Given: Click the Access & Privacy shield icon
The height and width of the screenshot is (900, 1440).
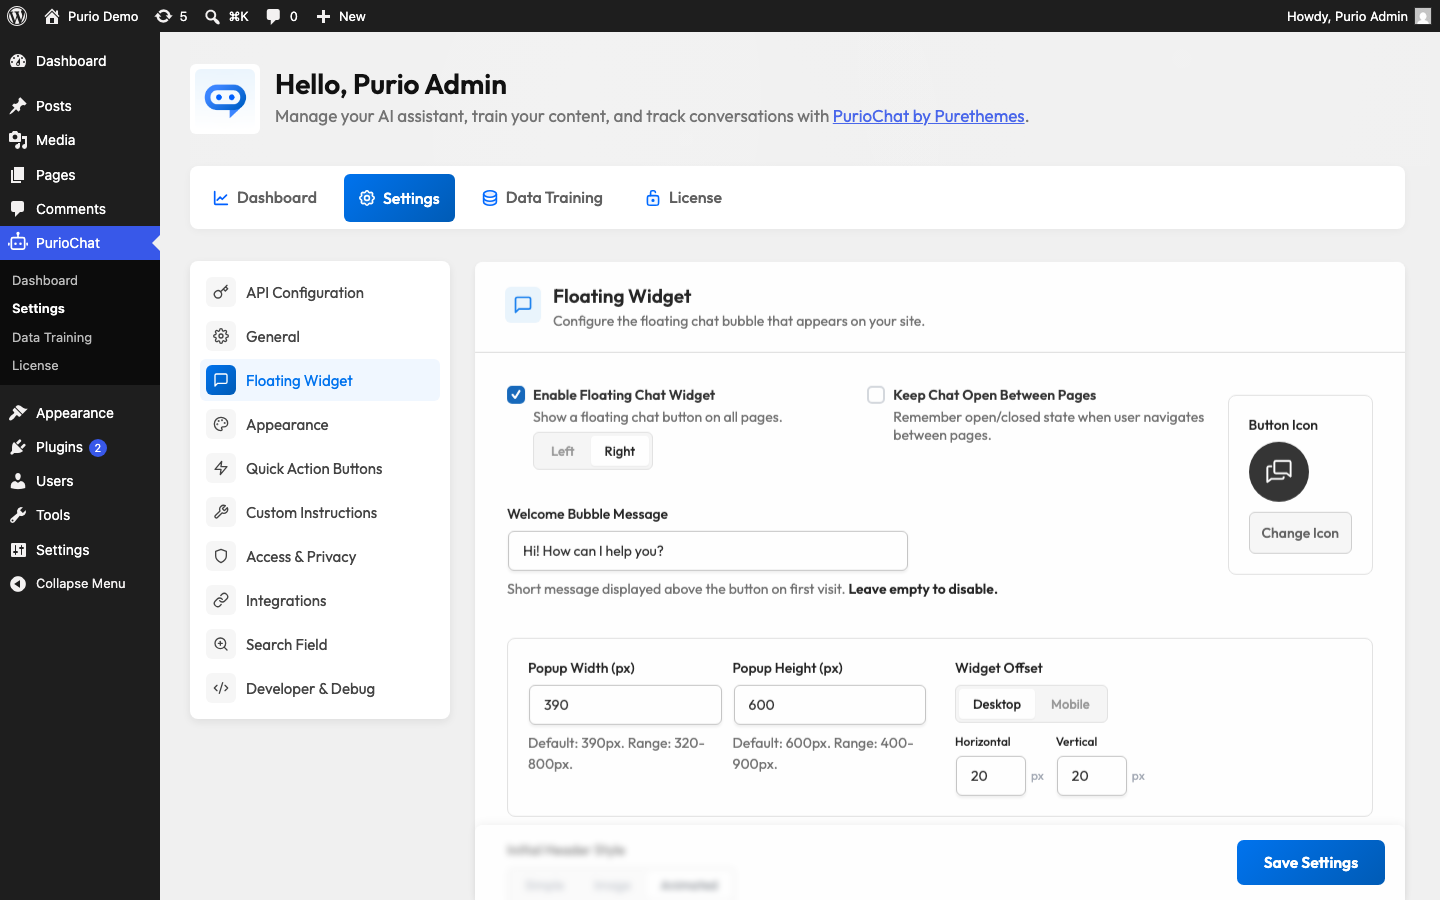Looking at the screenshot, I should [x=221, y=556].
